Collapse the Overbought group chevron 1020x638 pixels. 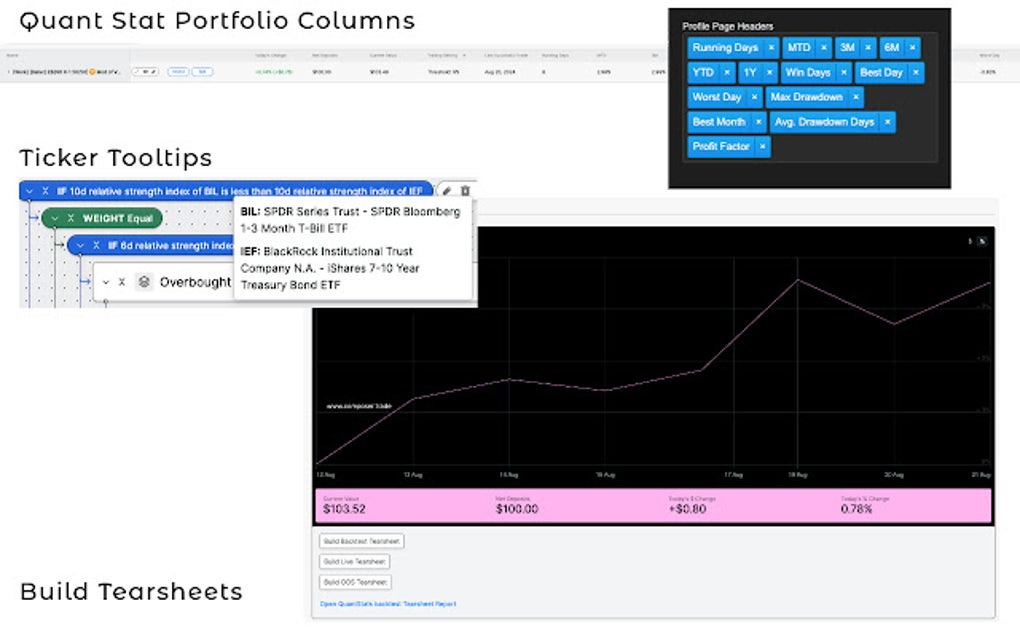pos(106,282)
